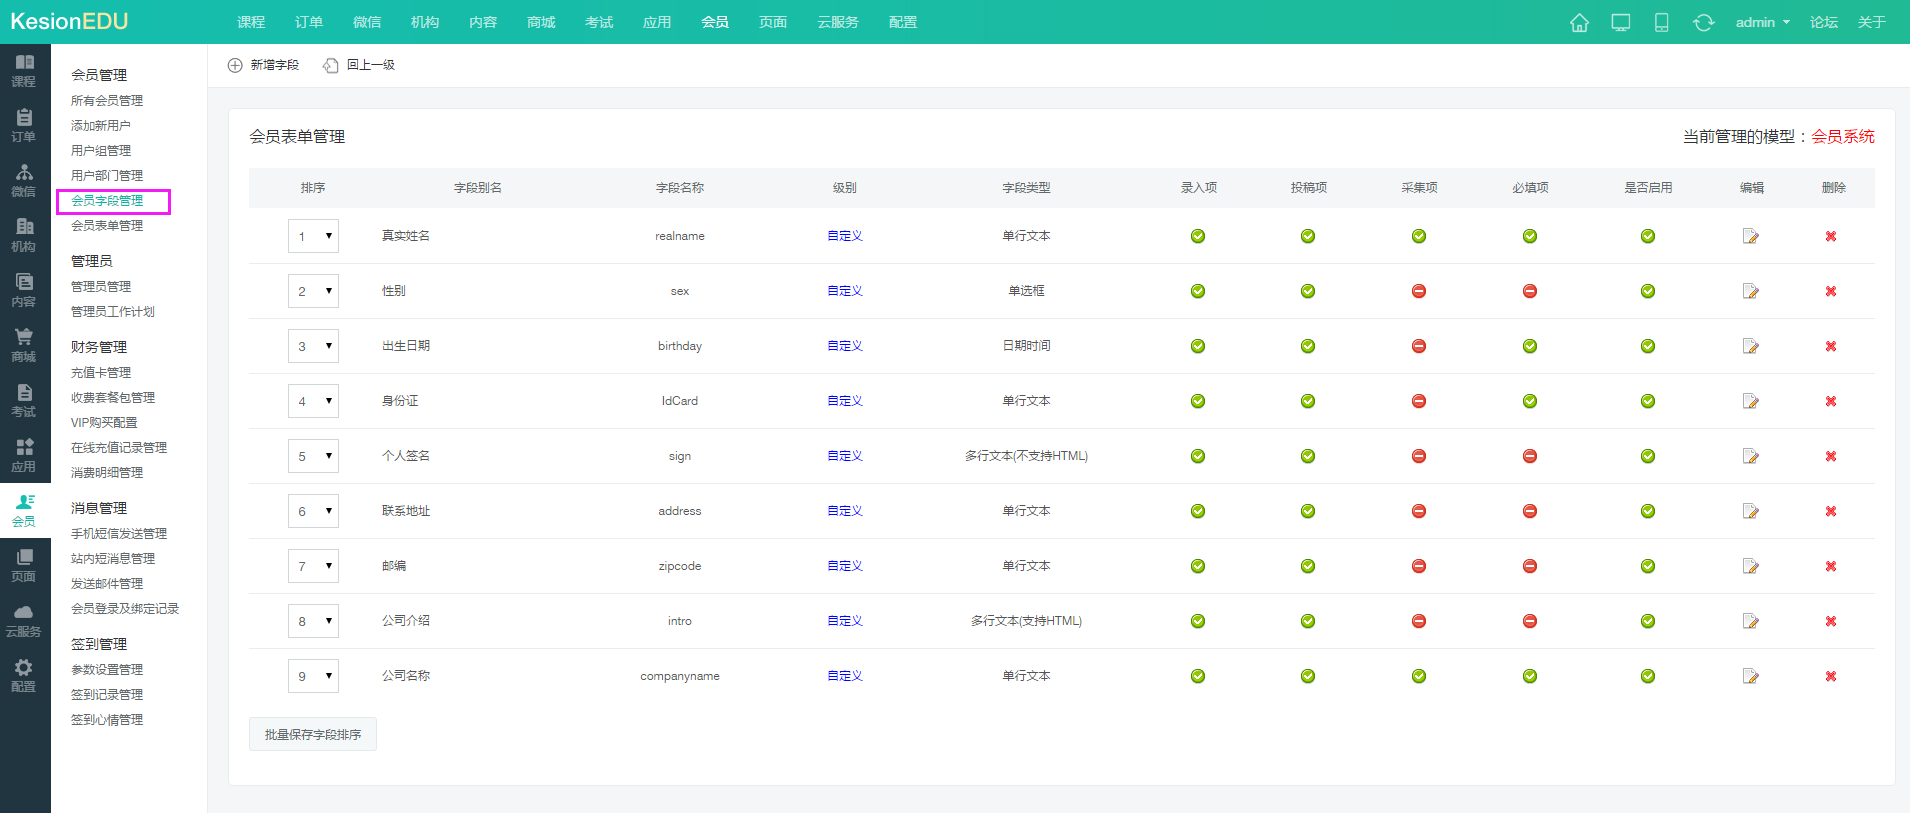The width and height of the screenshot is (1910, 813).
Task: Toggle 必填项 status for sign field
Action: pos(1529,456)
